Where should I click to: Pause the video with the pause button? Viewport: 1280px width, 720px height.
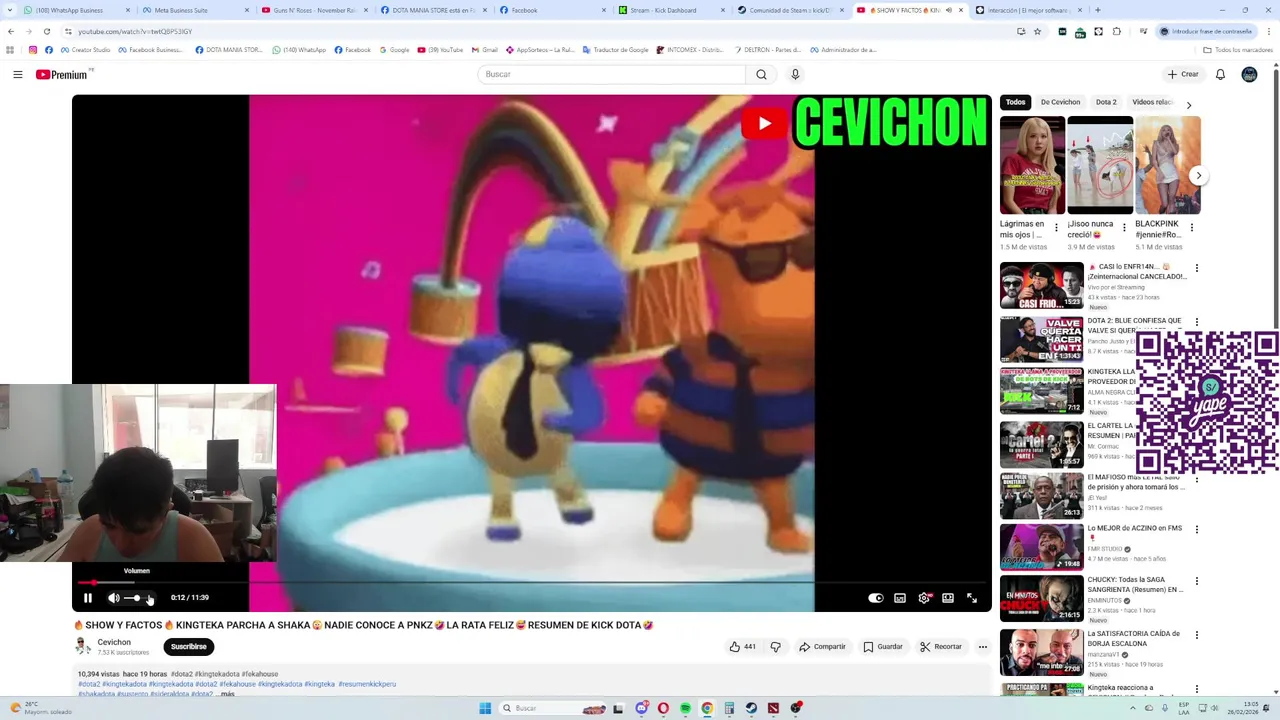pos(87,598)
